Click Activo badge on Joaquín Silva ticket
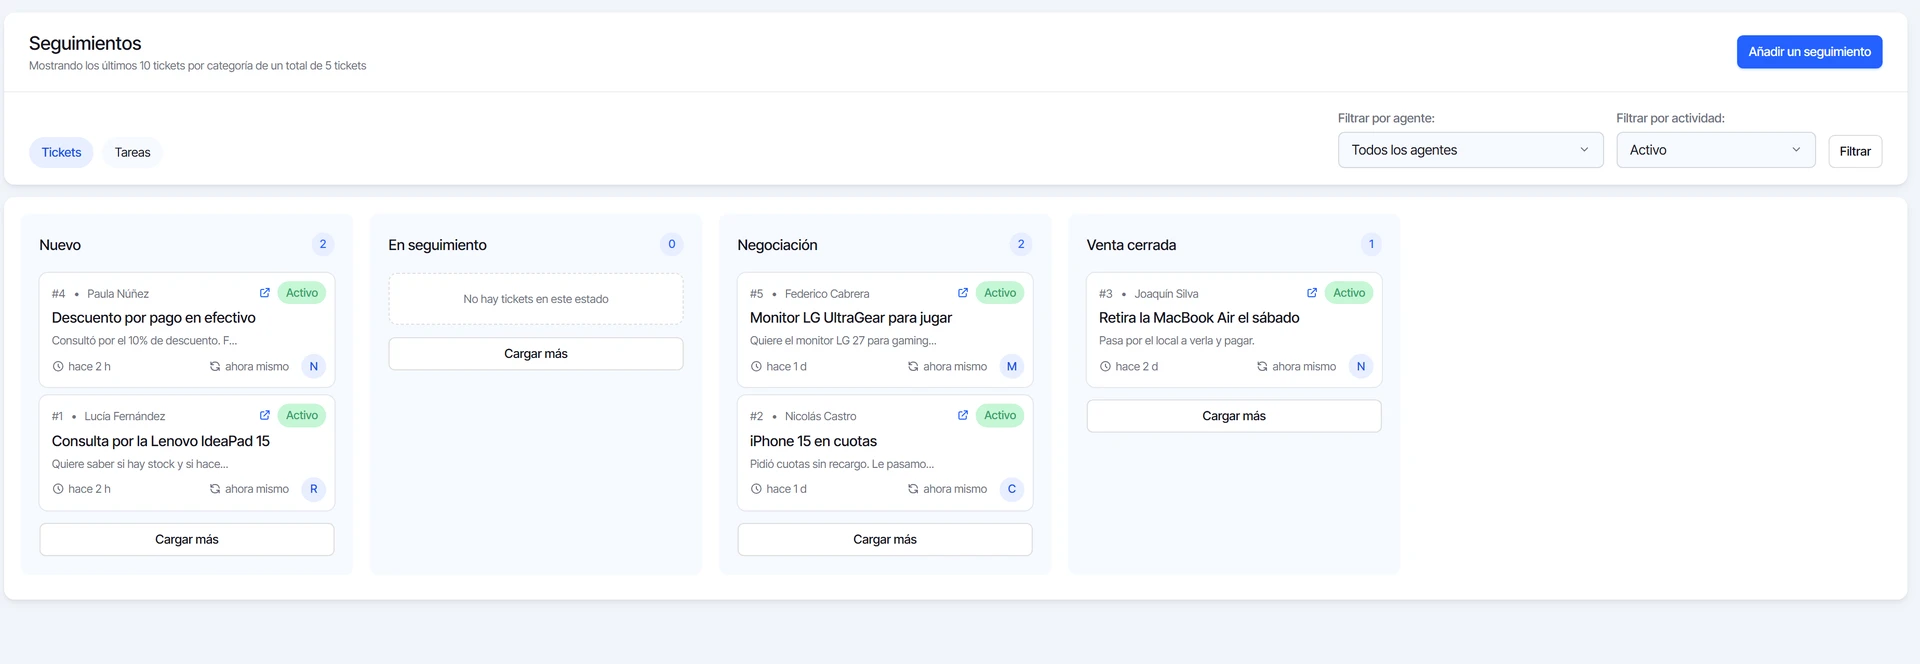The image size is (1920, 664). tap(1349, 293)
